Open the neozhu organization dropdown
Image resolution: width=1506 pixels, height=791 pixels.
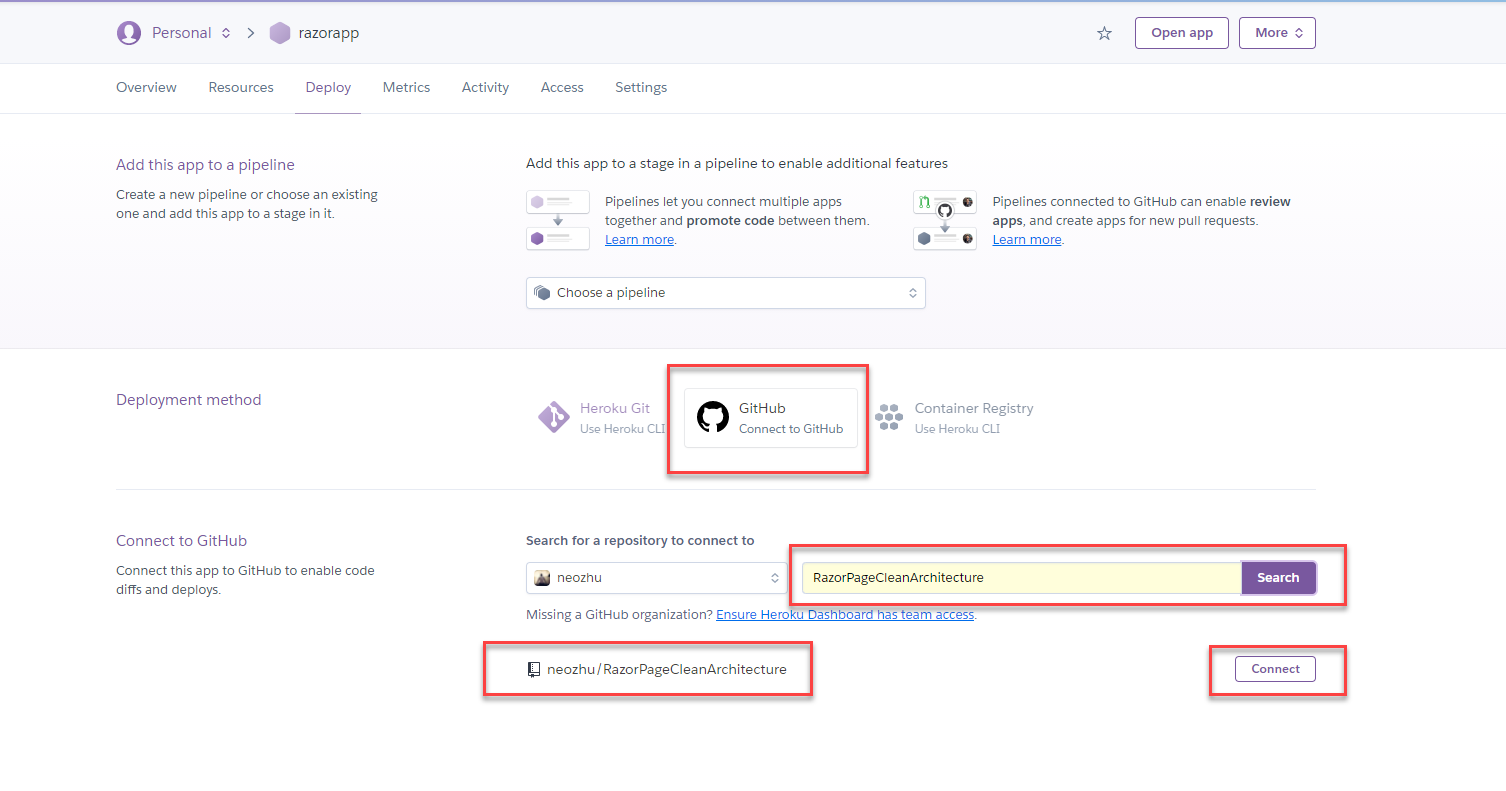tap(657, 577)
